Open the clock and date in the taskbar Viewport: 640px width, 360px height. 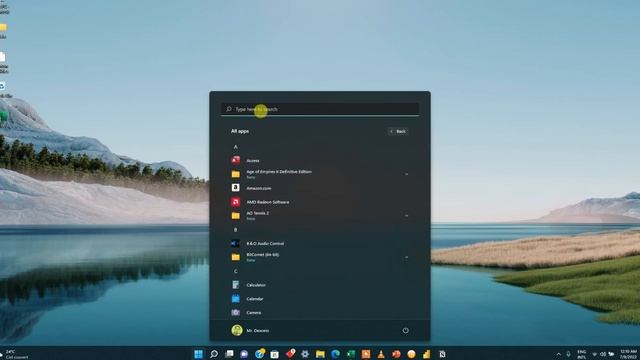click(628, 354)
